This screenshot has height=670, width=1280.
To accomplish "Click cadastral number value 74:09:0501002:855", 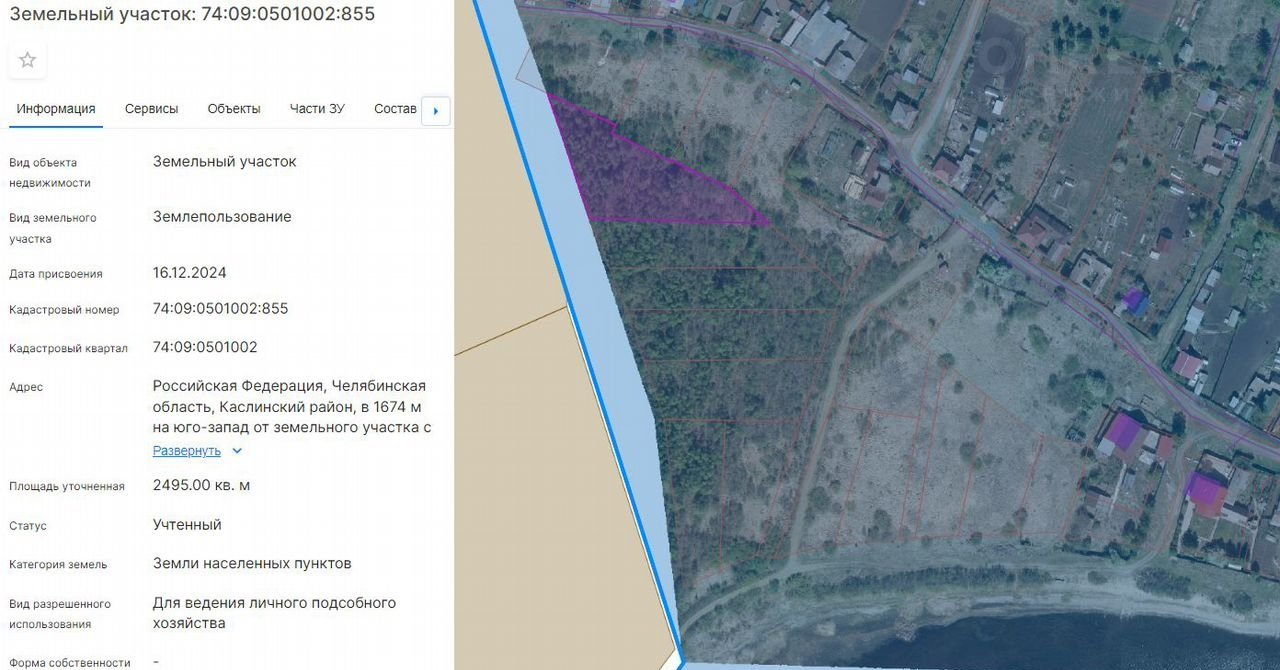I will click(220, 309).
